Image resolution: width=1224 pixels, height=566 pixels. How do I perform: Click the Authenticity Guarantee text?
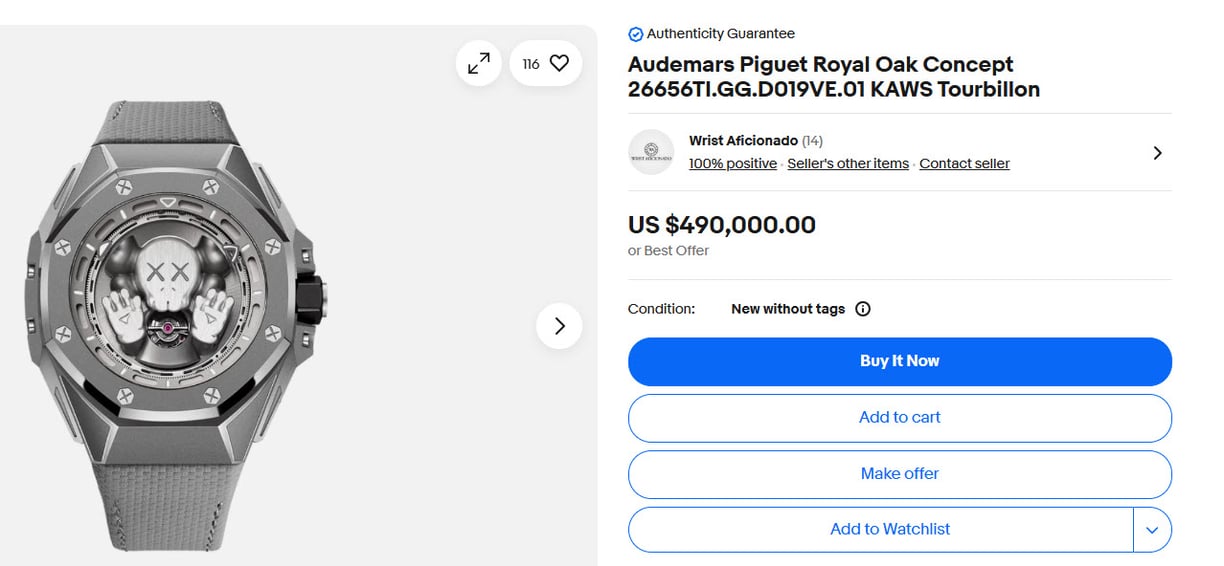pyautogui.click(x=721, y=34)
